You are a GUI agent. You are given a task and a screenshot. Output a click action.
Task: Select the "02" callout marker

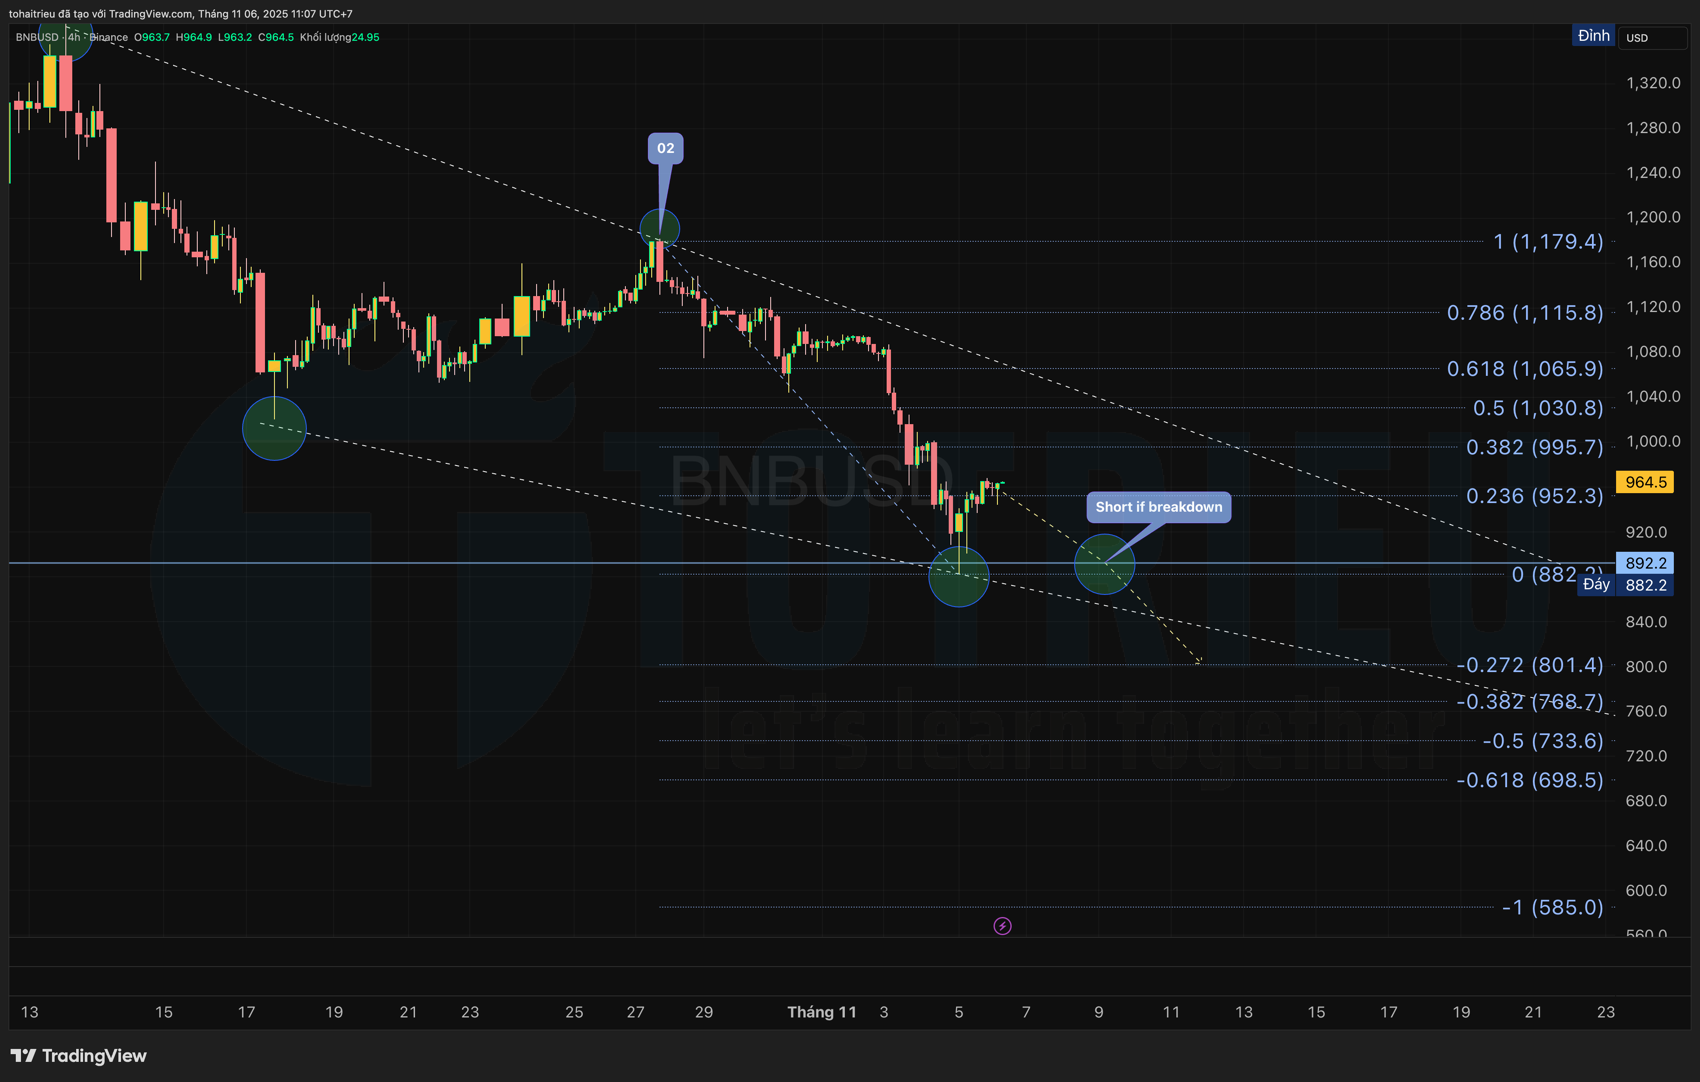click(x=665, y=148)
